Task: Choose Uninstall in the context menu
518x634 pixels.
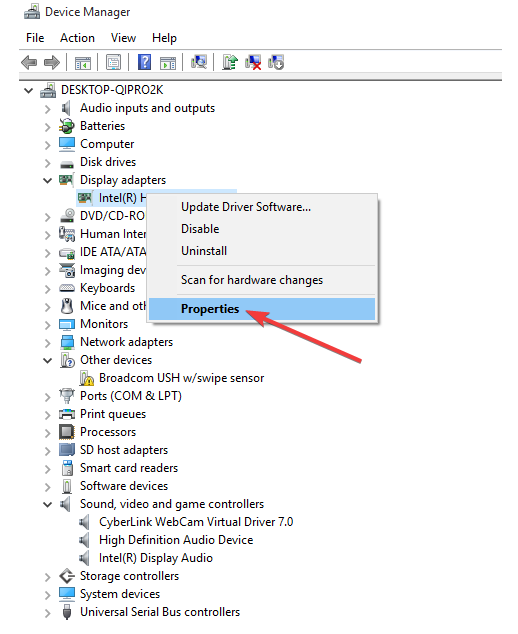Action: click(x=262, y=251)
